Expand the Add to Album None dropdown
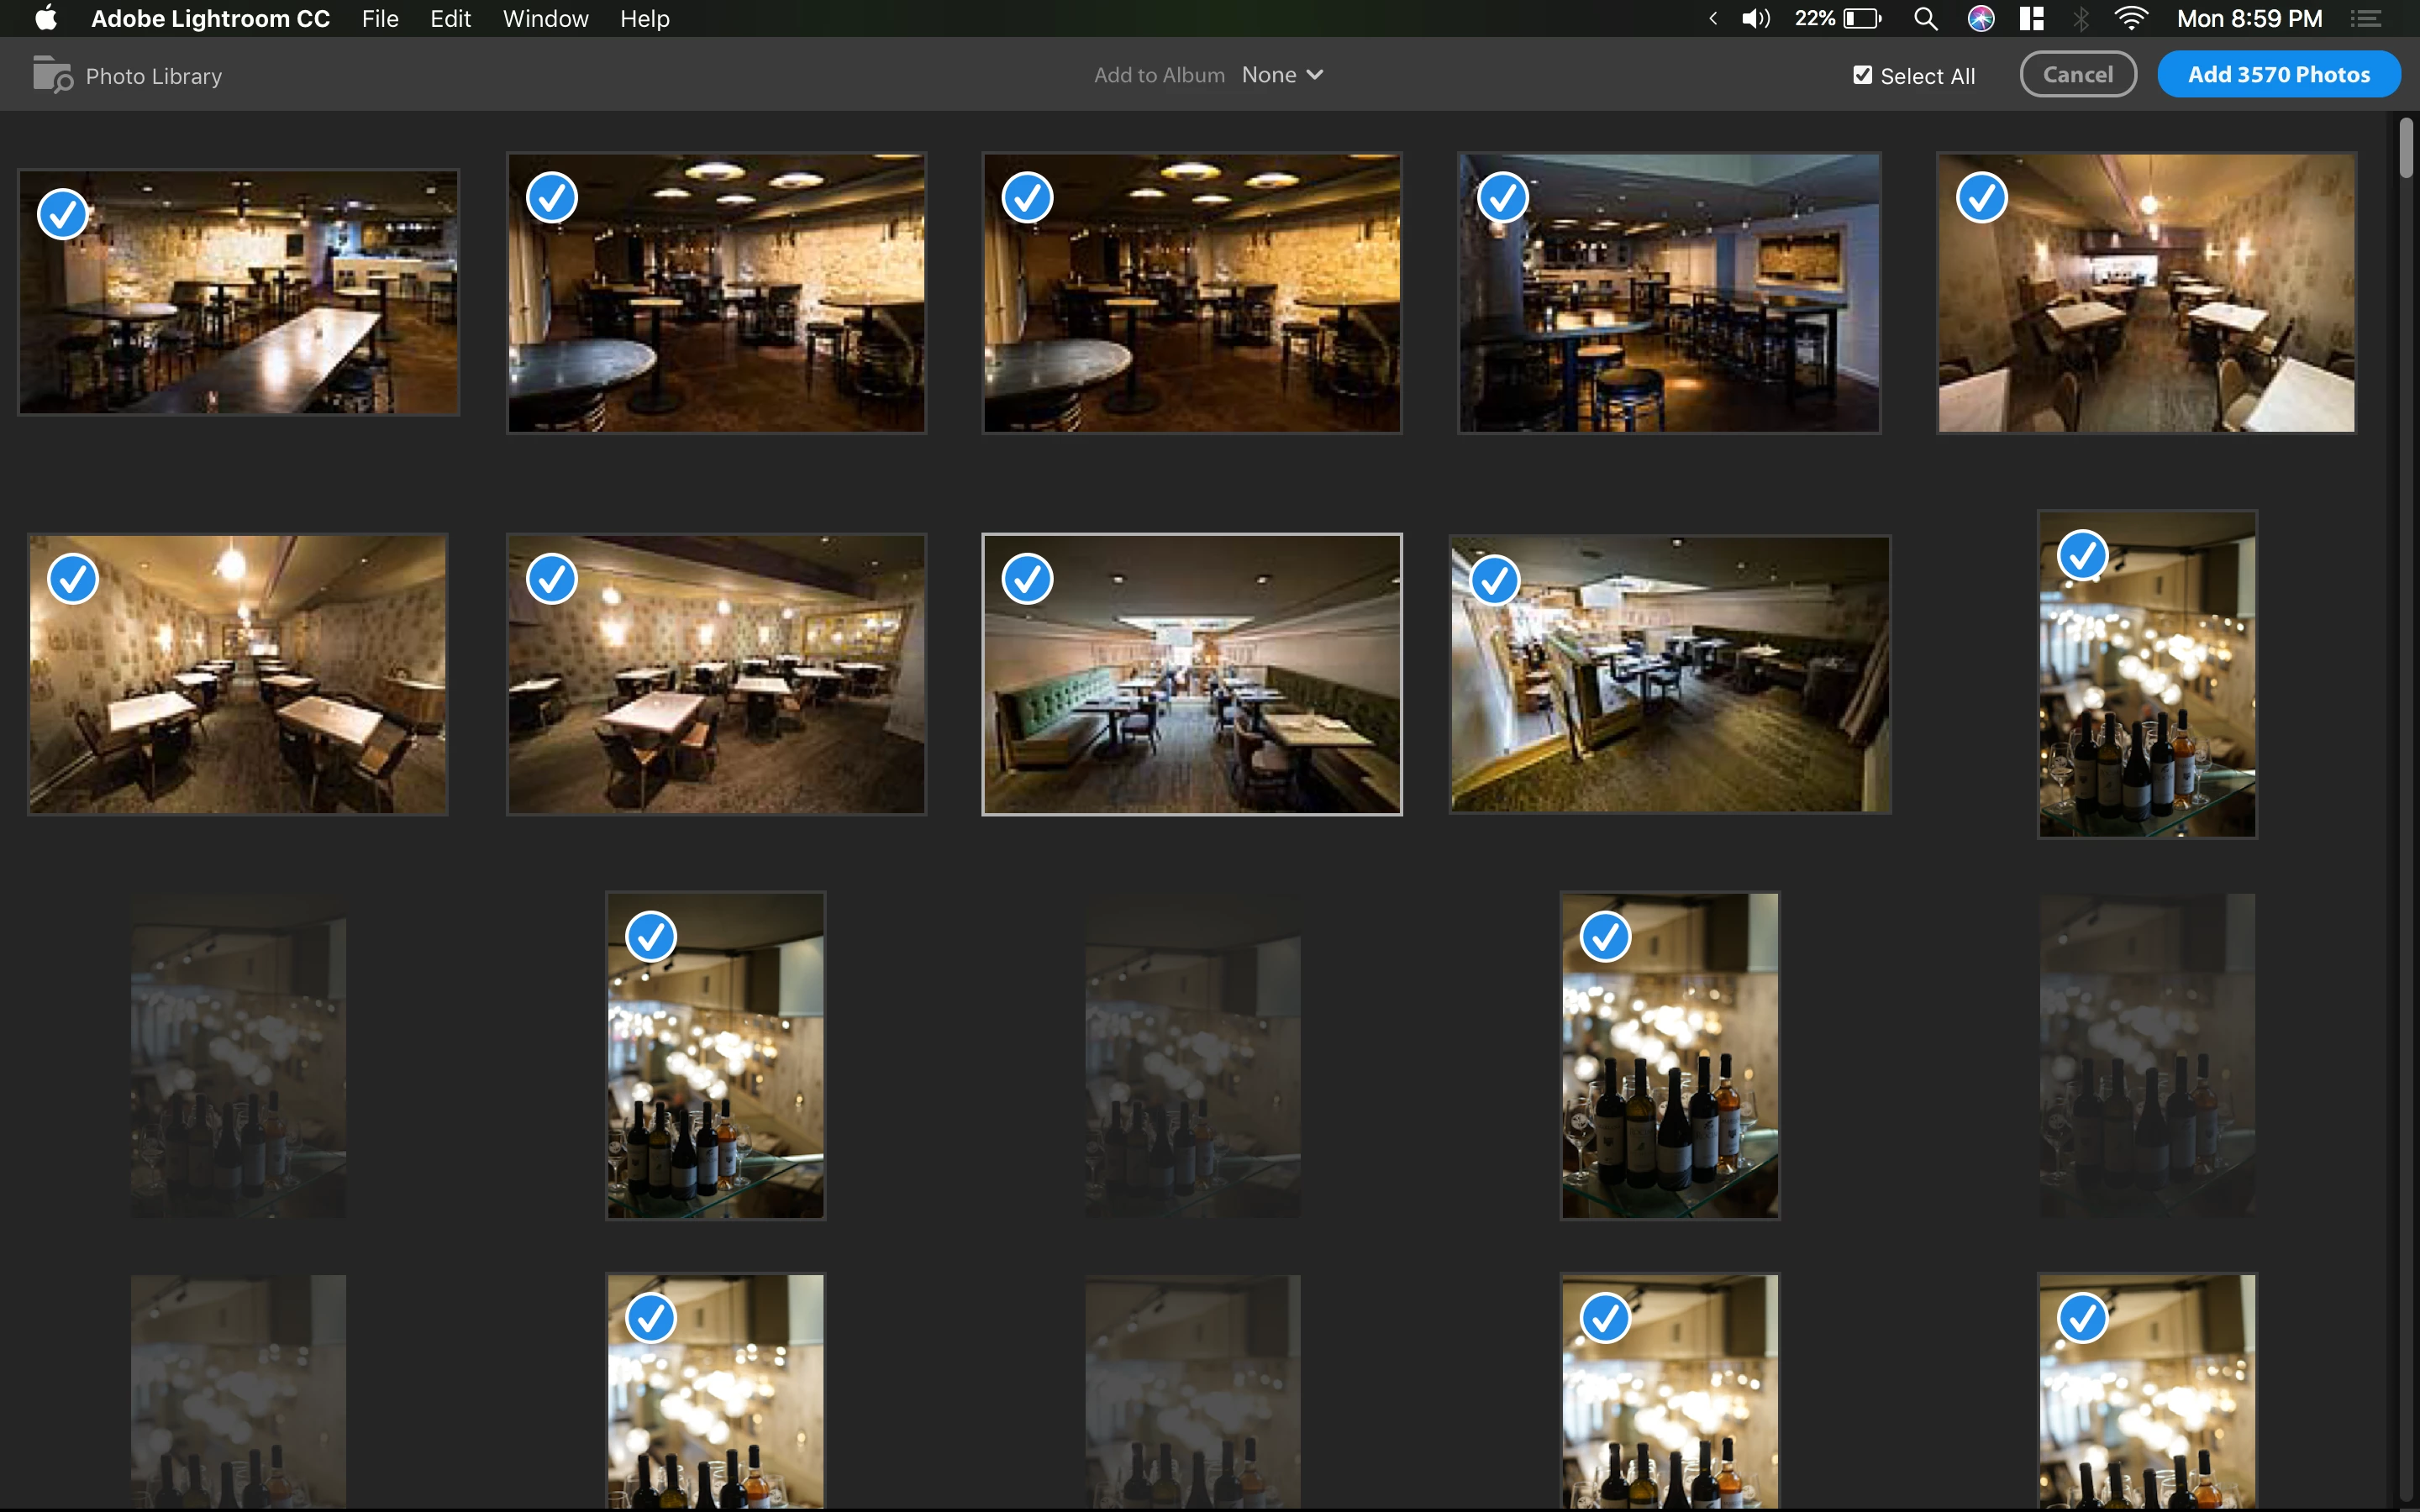The height and width of the screenshot is (1512, 2420). tap(1282, 75)
